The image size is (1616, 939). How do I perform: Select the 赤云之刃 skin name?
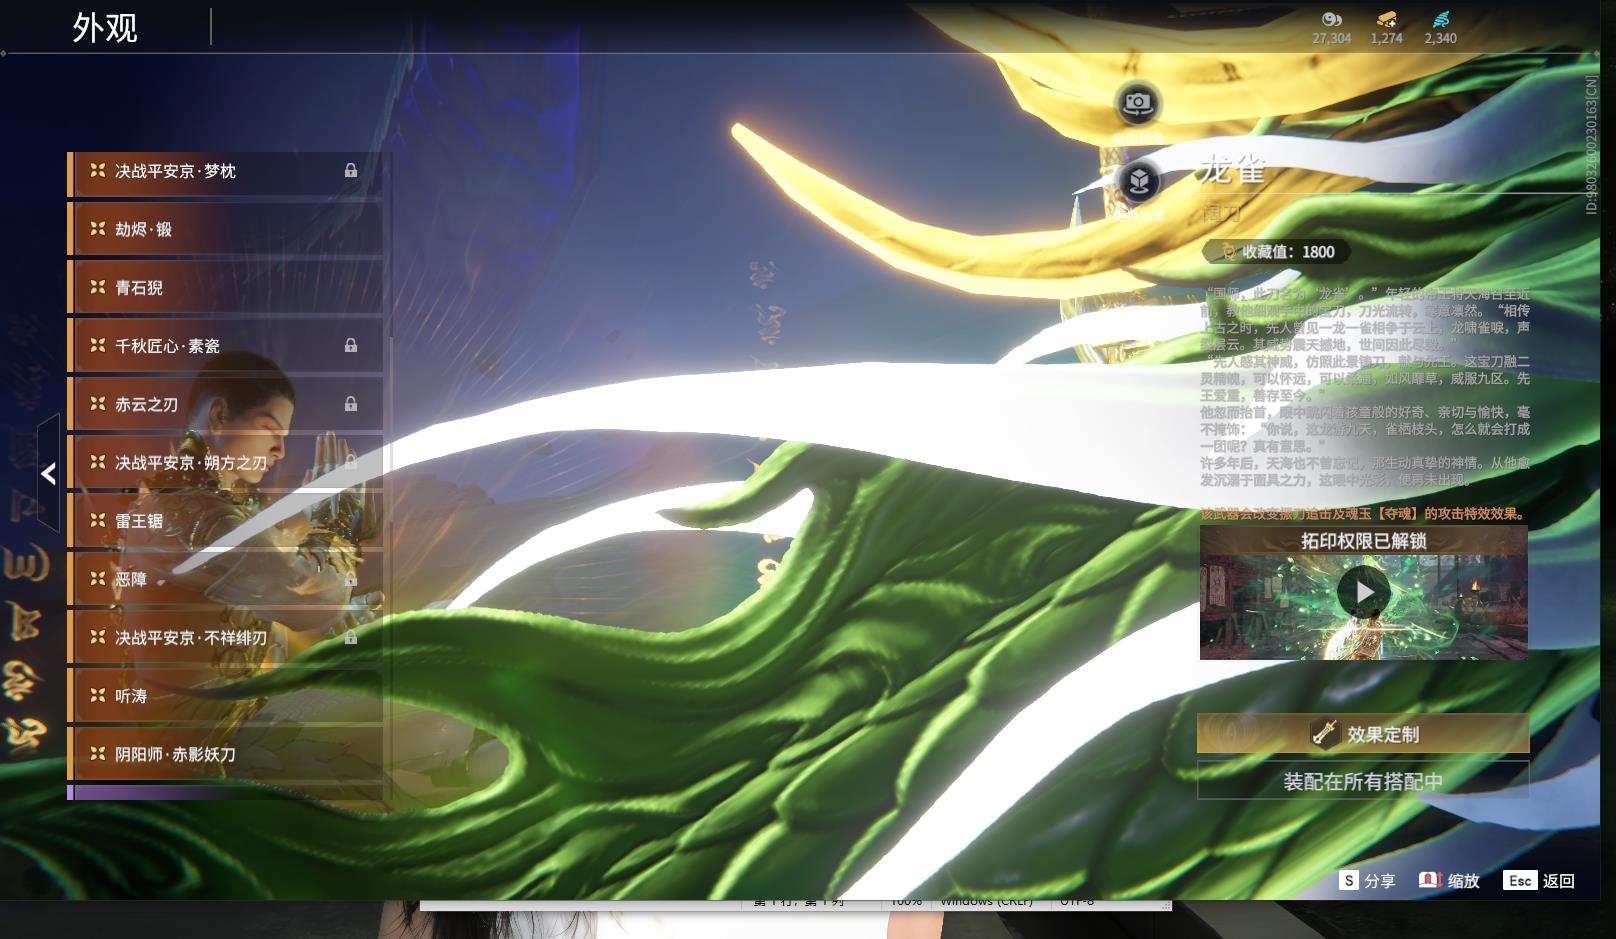[146, 404]
